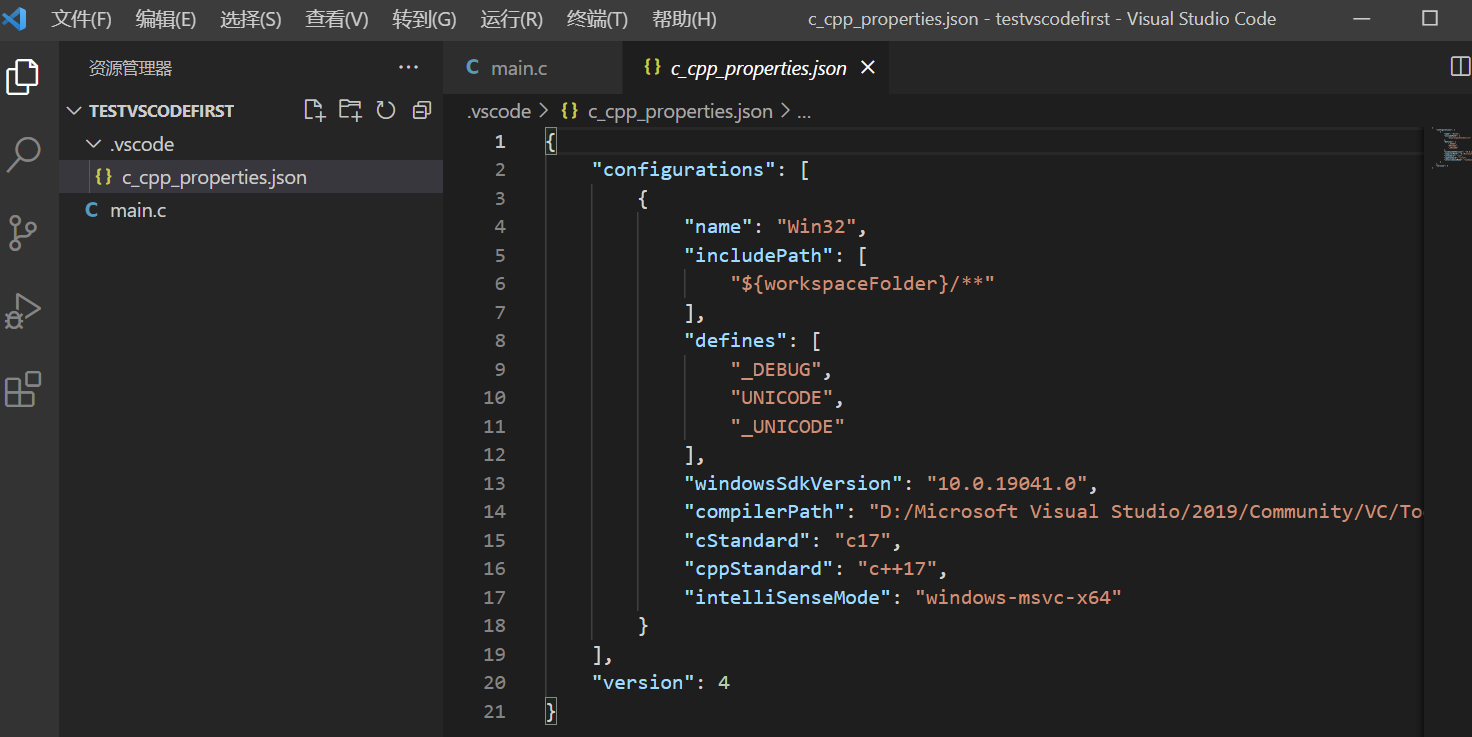Screen dimensions: 1472x737
Task: Open main.c from the explorer tree
Action: [251, 210]
